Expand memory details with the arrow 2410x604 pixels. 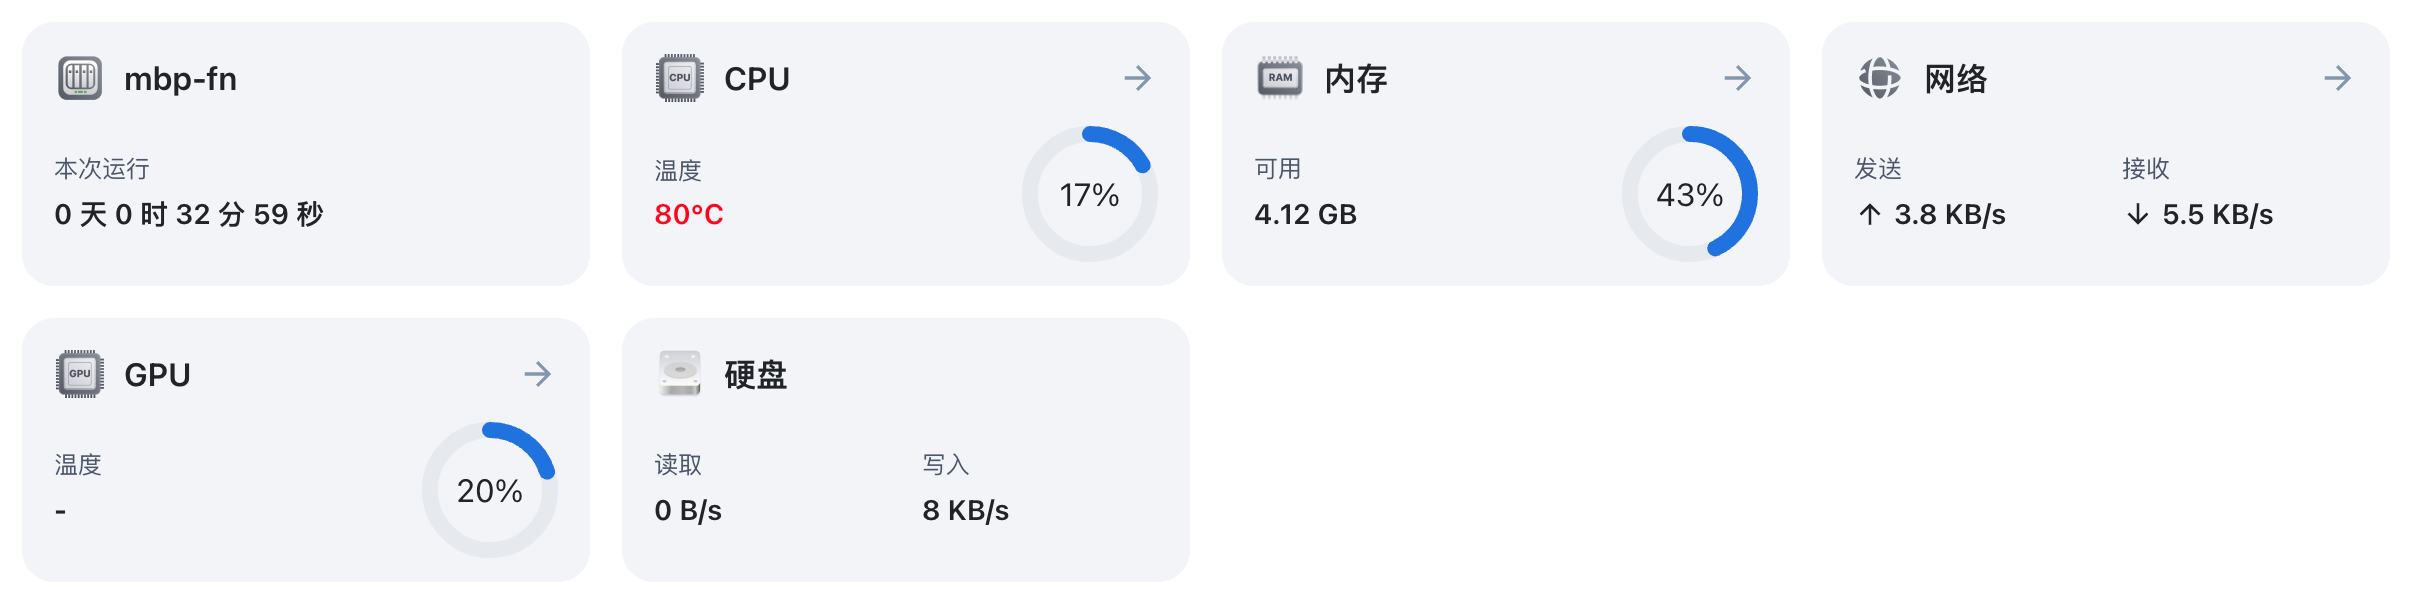(1737, 78)
